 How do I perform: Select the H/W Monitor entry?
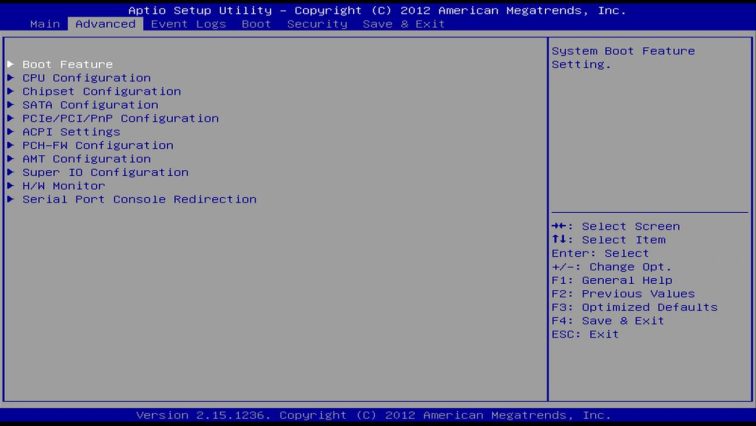[63, 186]
